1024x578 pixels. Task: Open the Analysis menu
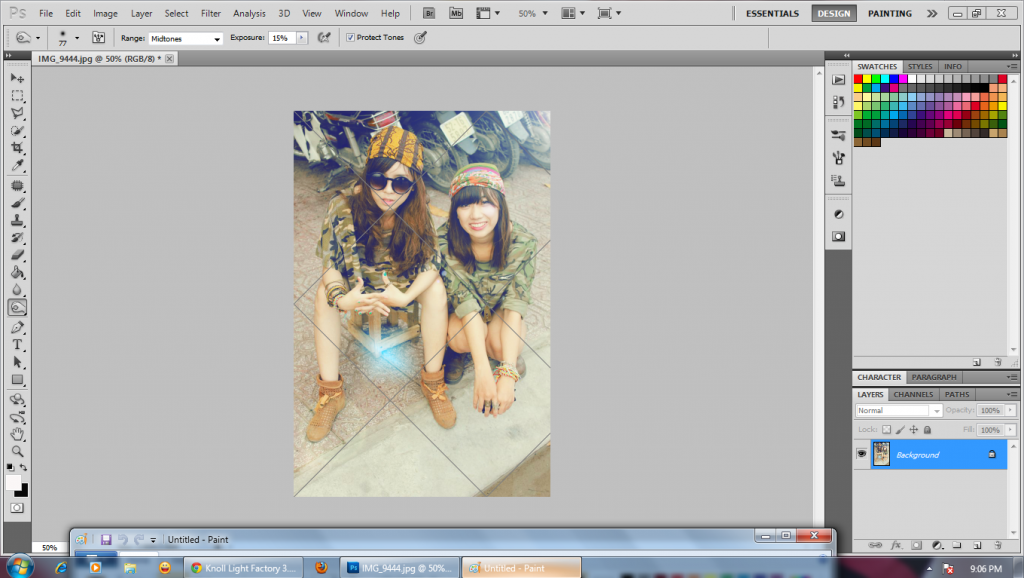249,13
